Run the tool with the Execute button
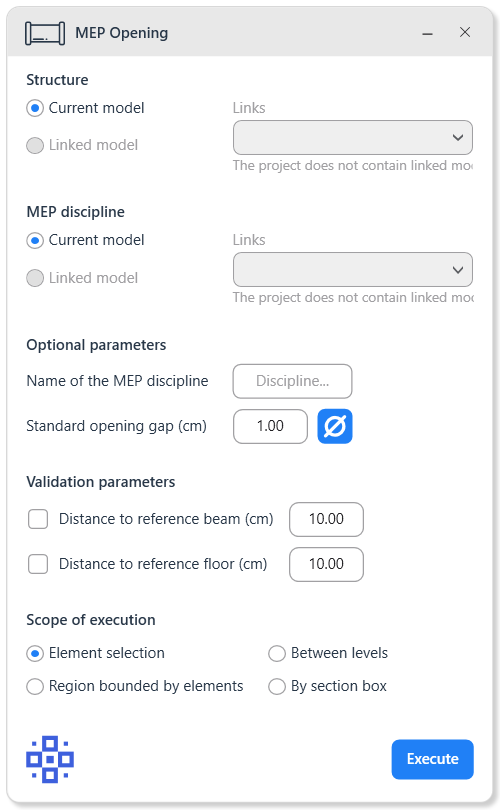 coord(432,759)
